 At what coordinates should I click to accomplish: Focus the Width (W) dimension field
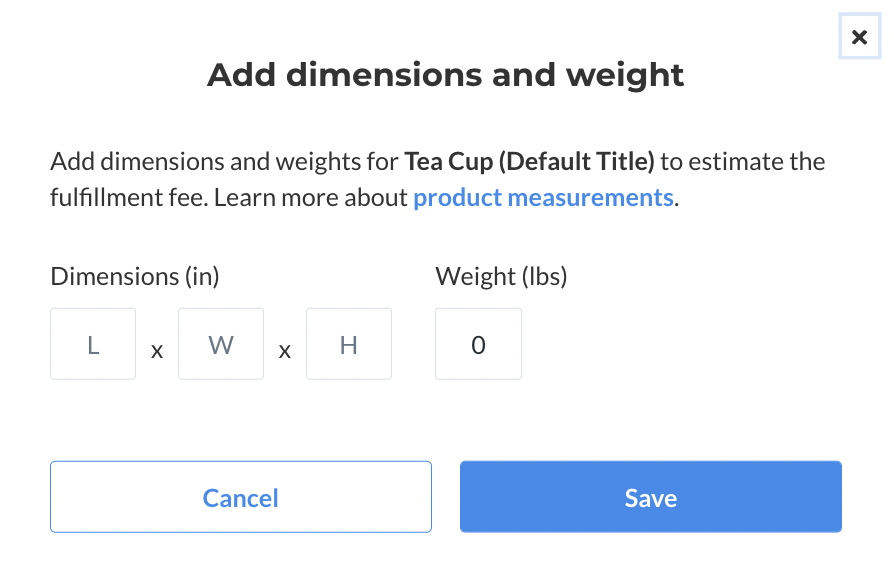pyautogui.click(x=221, y=344)
